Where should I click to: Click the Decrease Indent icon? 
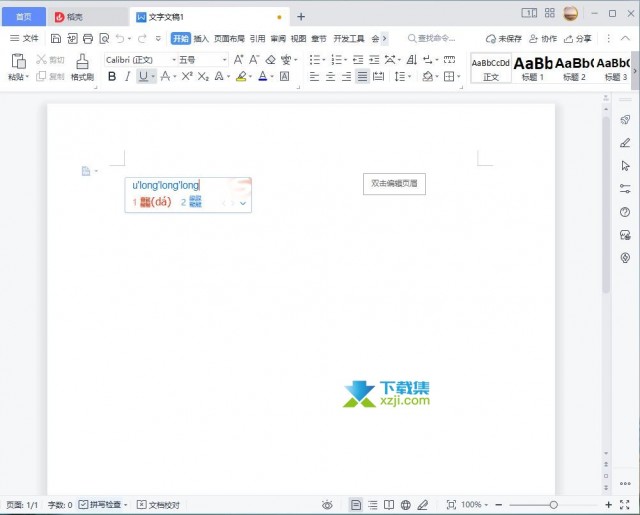tap(358, 60)
